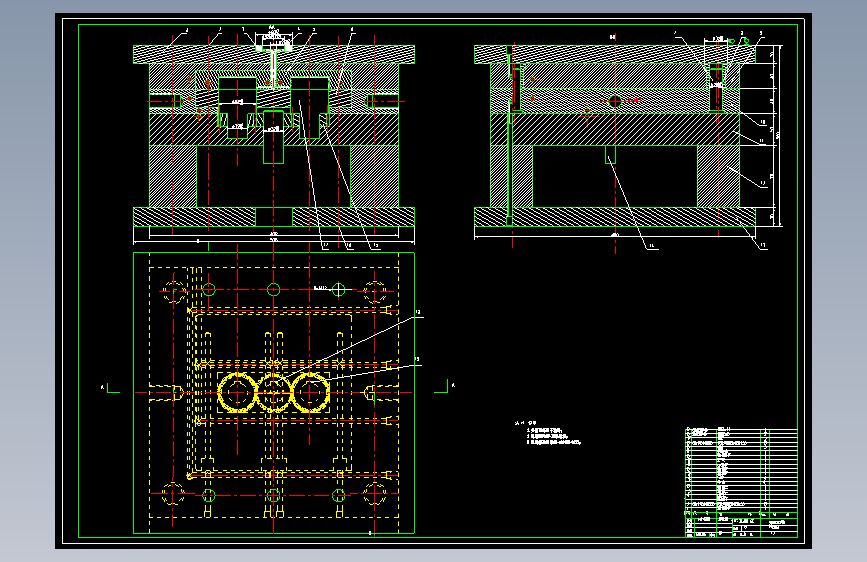Click the right section mark A beside plan view
The image size is (867, 562).
pos(445,386)
